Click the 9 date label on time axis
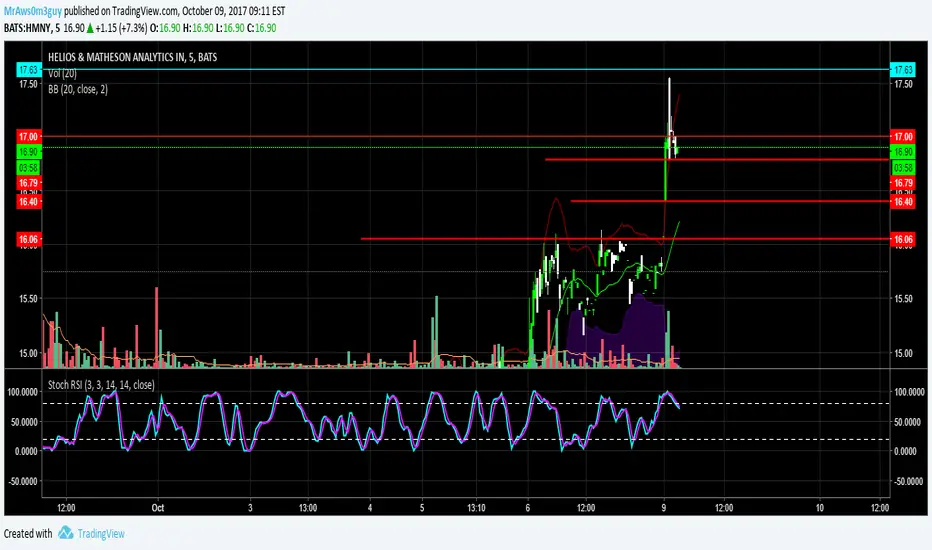Viewport: 932px width, 550px height. [663, 508]
